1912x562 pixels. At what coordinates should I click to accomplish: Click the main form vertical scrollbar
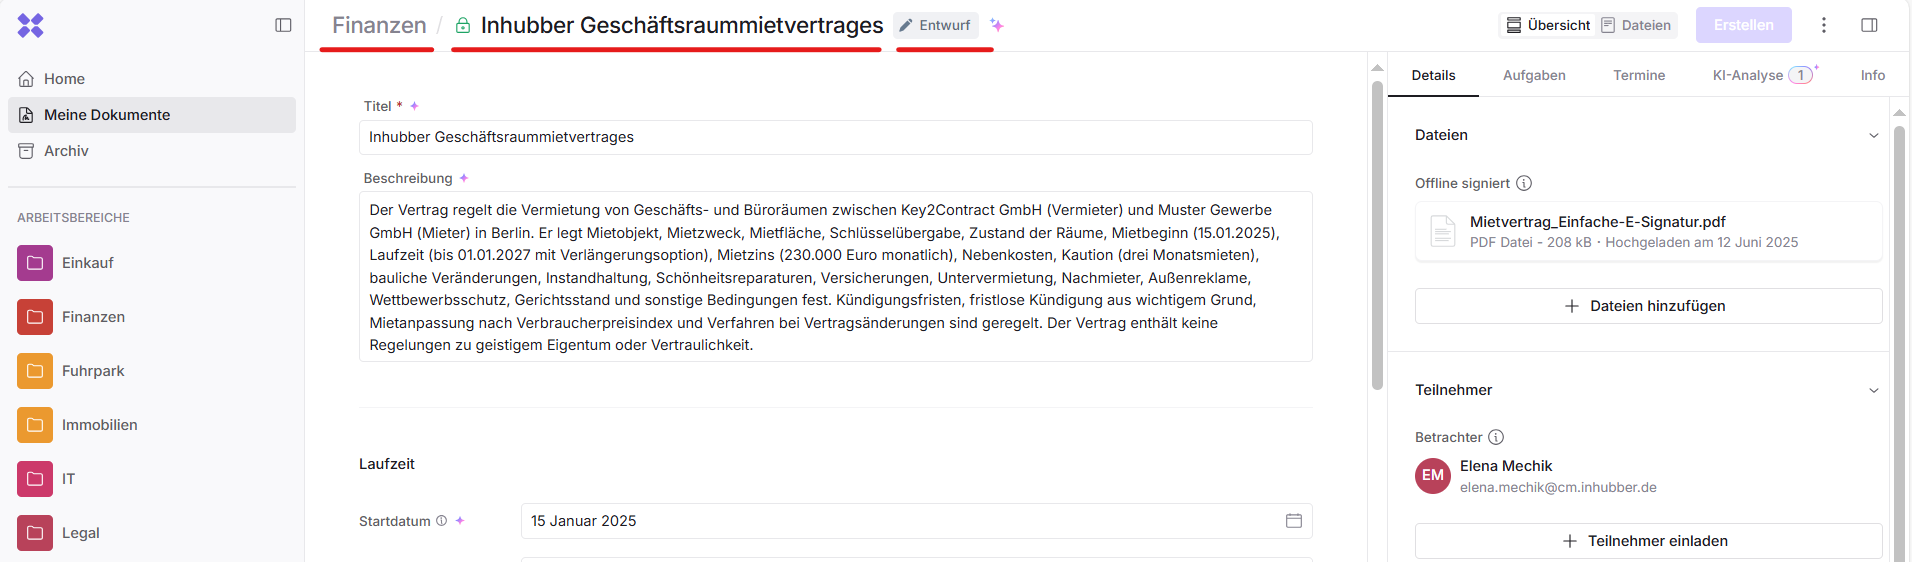click(1377, 235)
